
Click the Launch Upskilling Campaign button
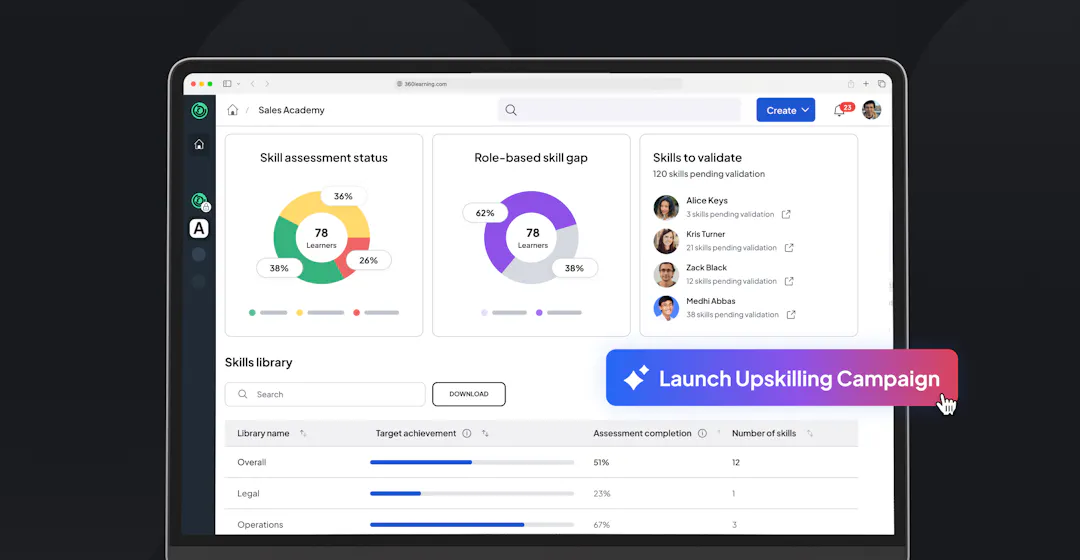click(x=782, y=377)
